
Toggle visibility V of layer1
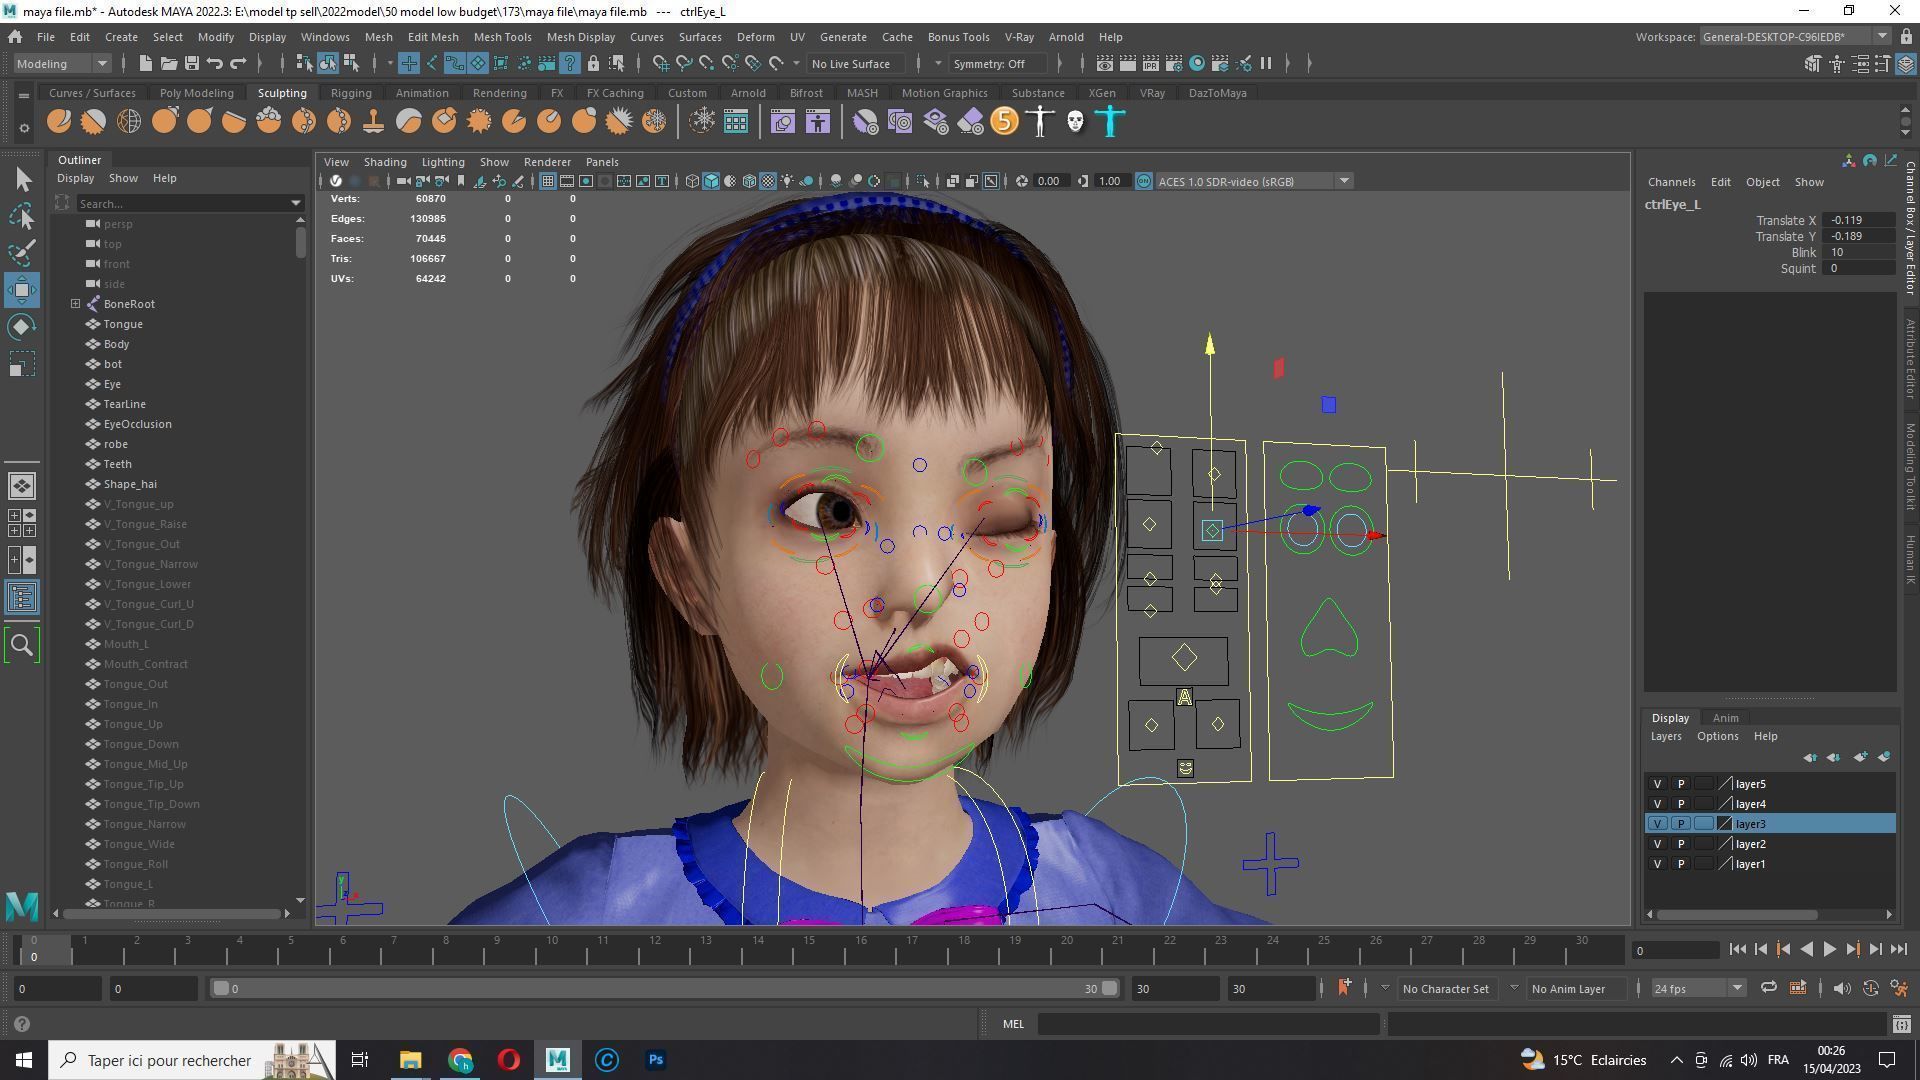coord(1657,864)
